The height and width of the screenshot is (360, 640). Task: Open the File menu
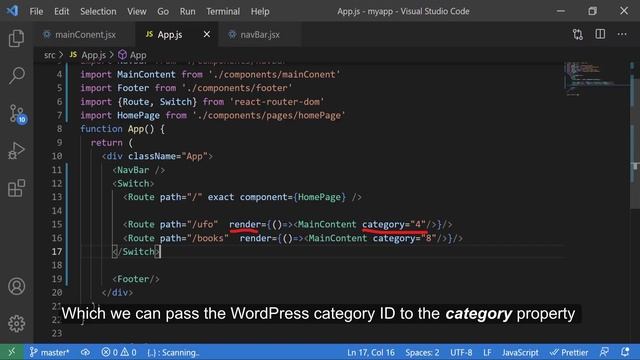36,11
